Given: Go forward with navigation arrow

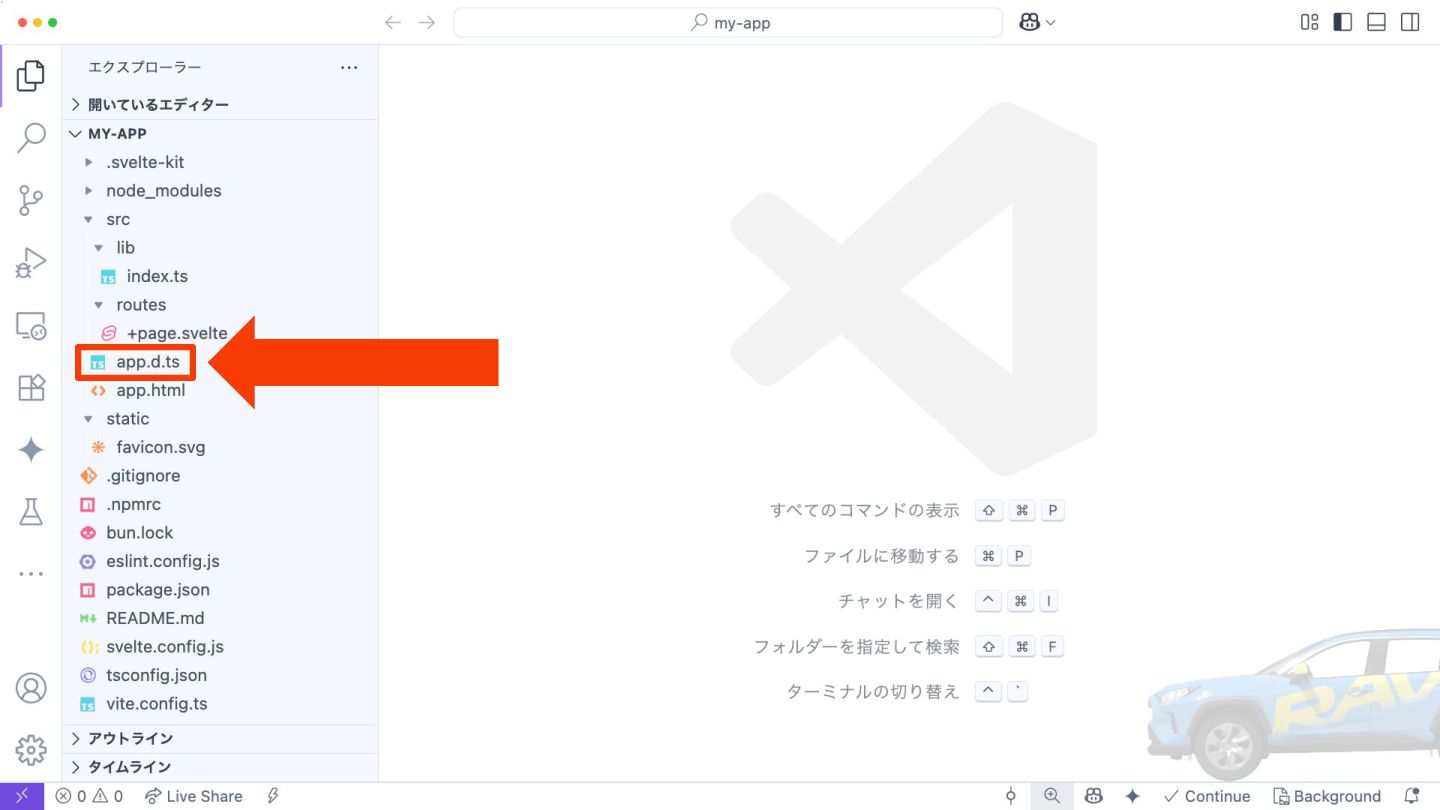Looking at the screenshot, I should coord(427,22).
